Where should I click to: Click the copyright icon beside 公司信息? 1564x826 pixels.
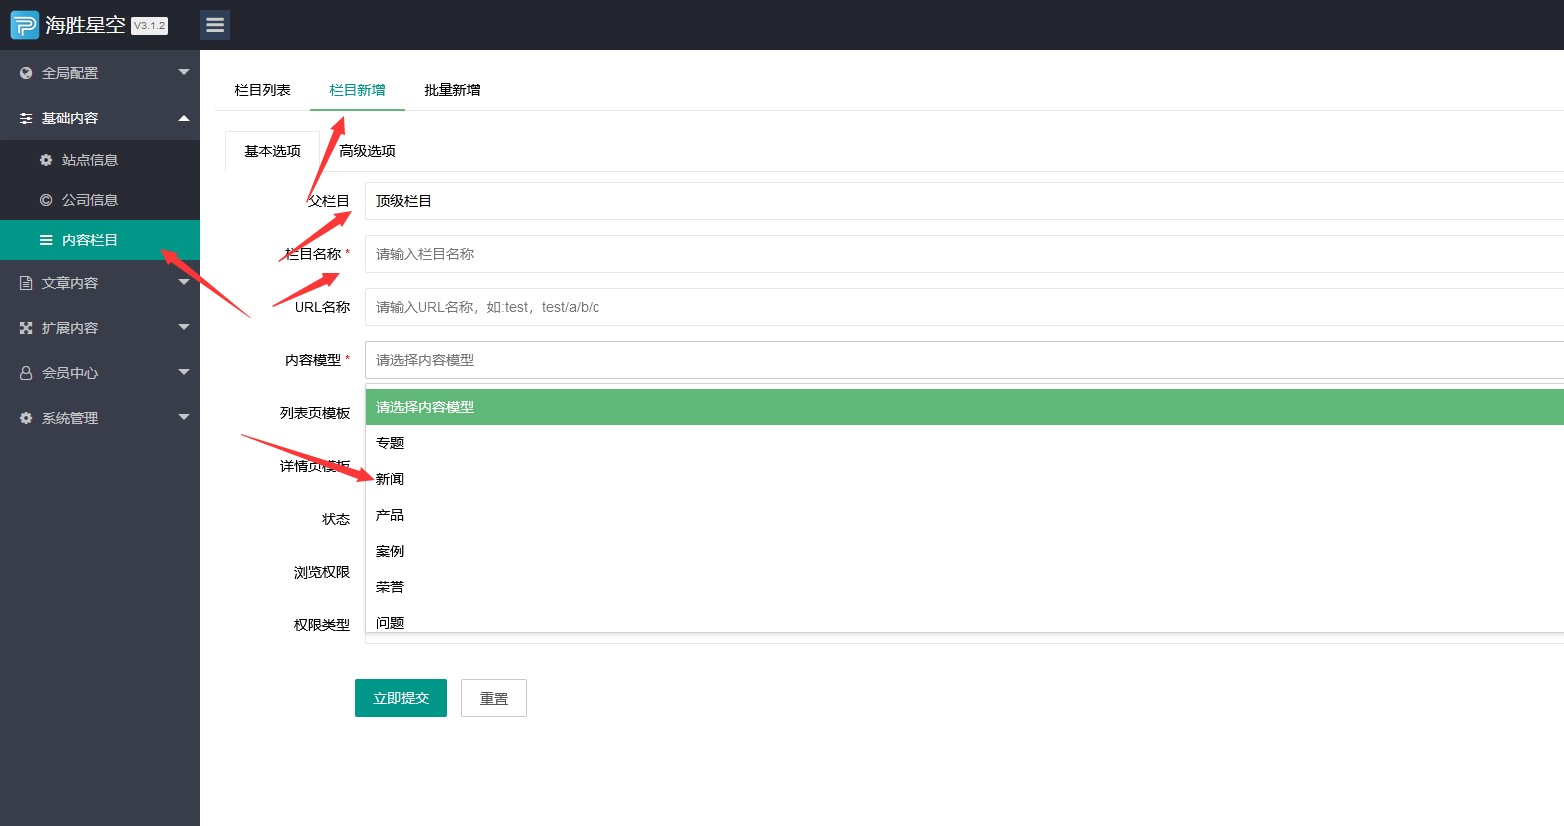point(46,200)
